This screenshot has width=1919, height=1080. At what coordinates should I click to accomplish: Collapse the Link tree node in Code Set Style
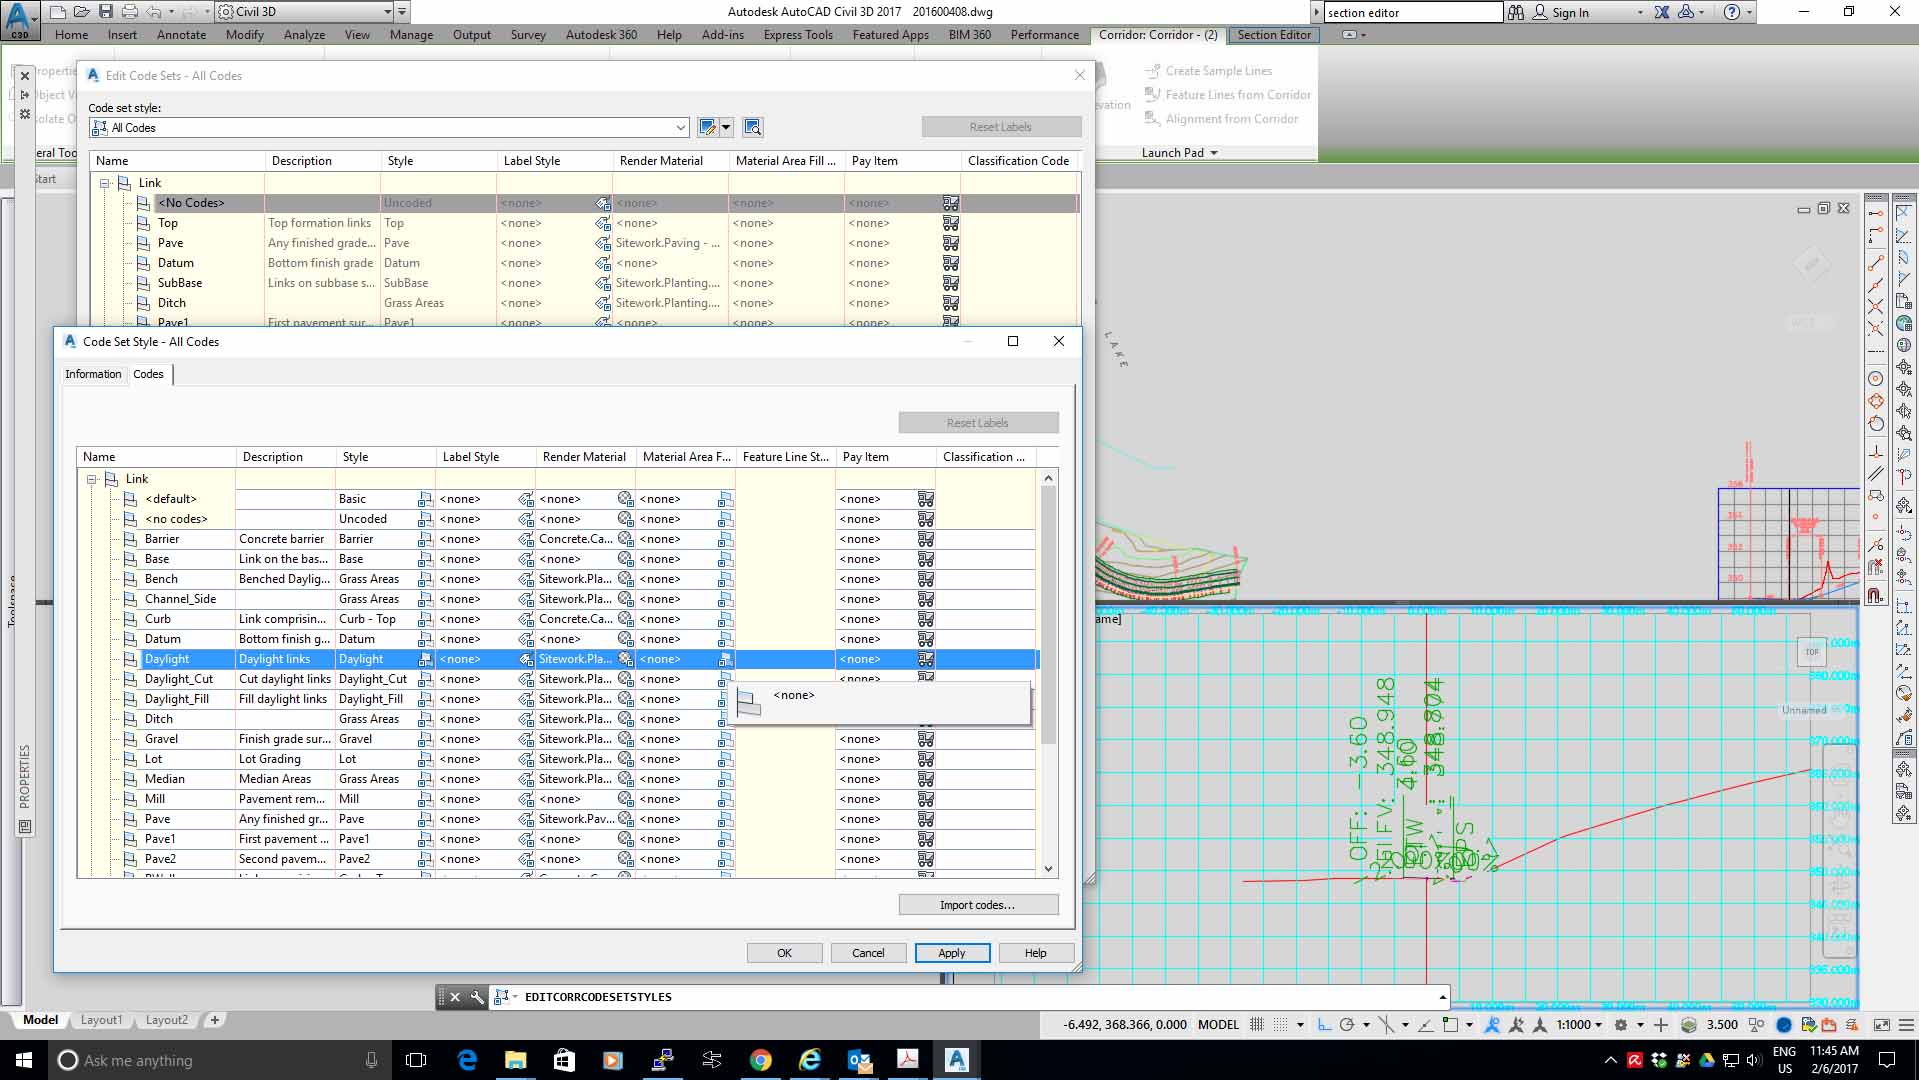click(92, 479)
